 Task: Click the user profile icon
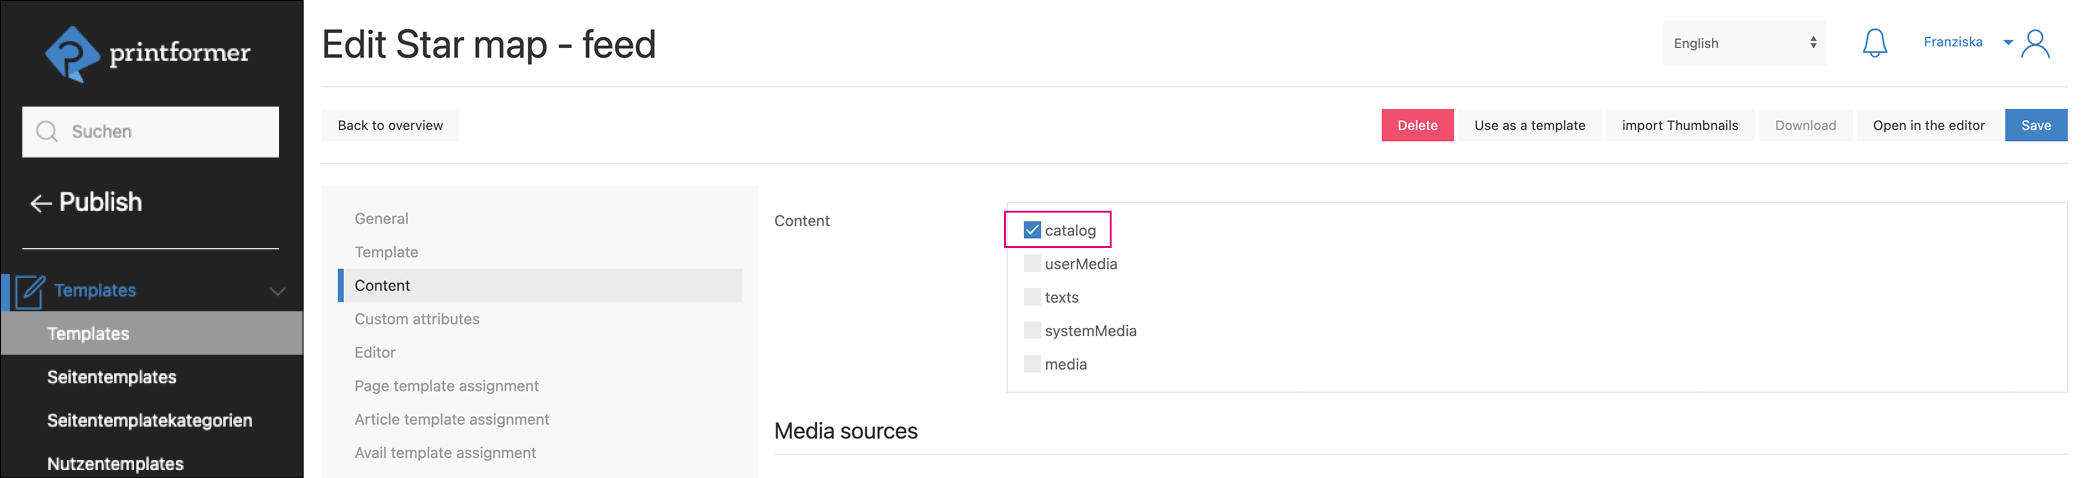[2035, 44]
